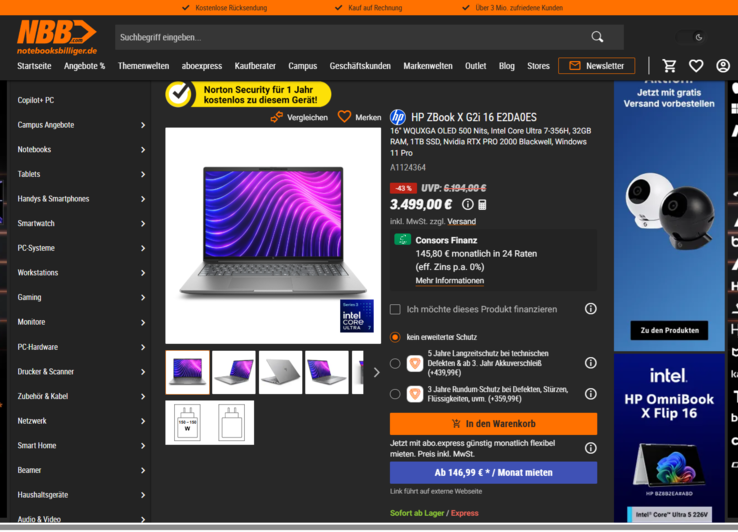Image resolution: width=738 pixels, height=532 pixels.
Task: Select third closed-lid laptop thumbnail
Action: (x=281, y=372)
